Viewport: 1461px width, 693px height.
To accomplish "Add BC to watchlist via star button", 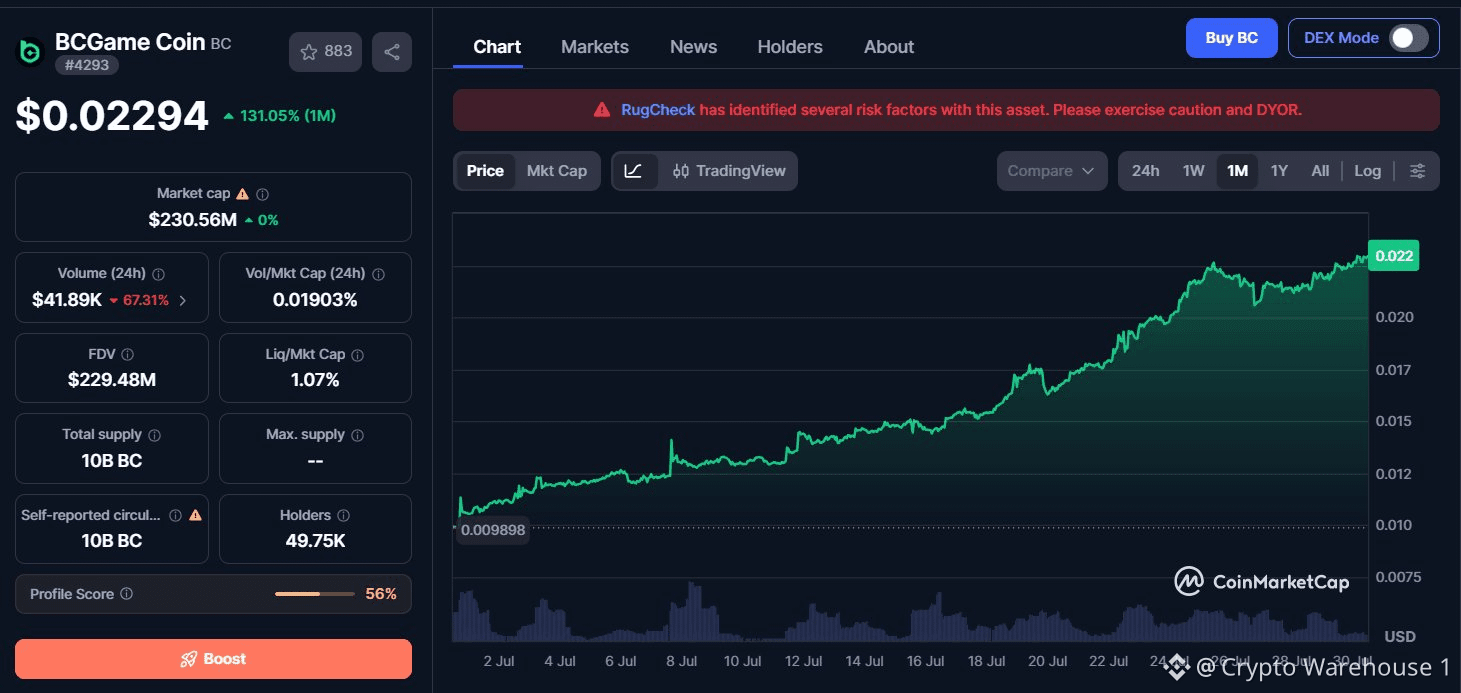I will (326, 51).
